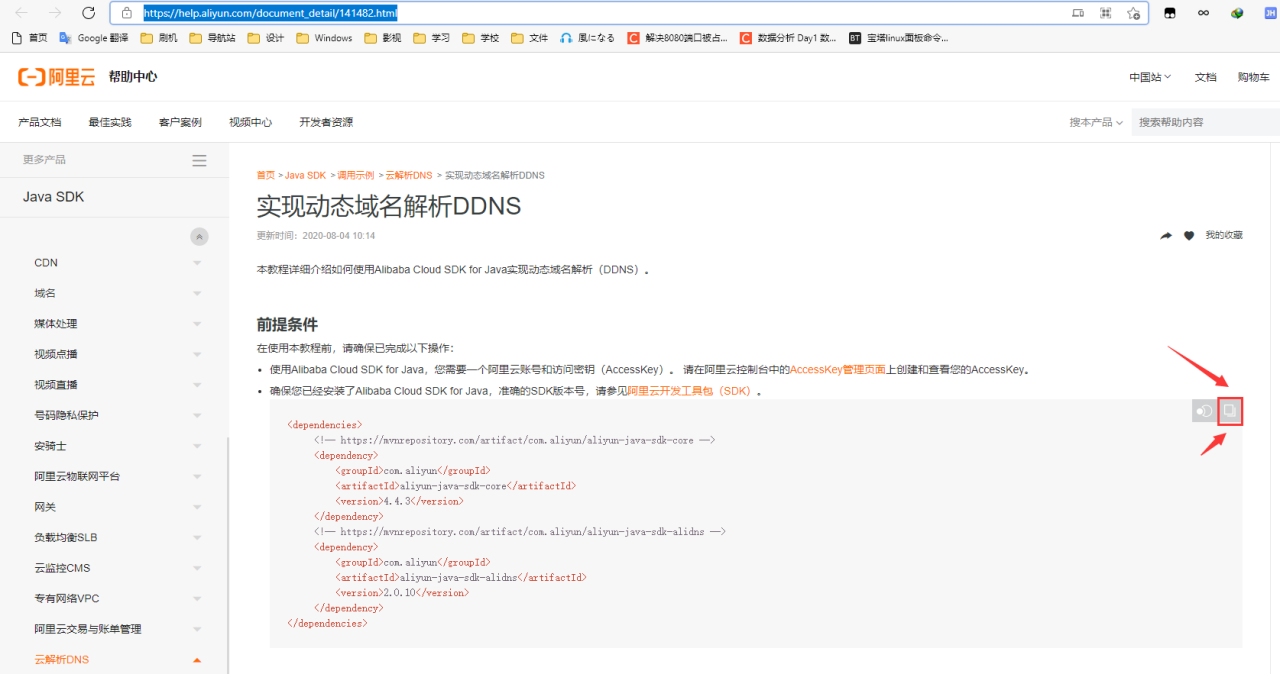Toggle the eye icon on the code block
Viewport: 1280px width, 674px height.
click(1203, 411)
